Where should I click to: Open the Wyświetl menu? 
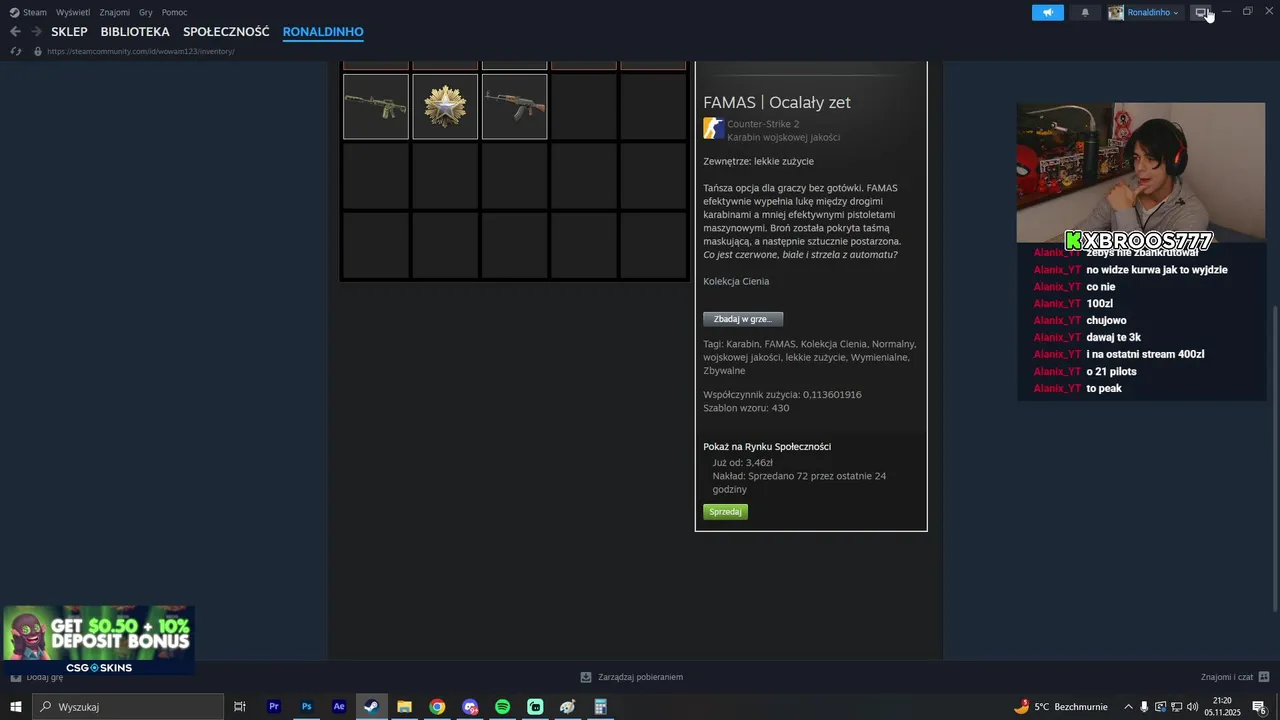coord(73,12)
